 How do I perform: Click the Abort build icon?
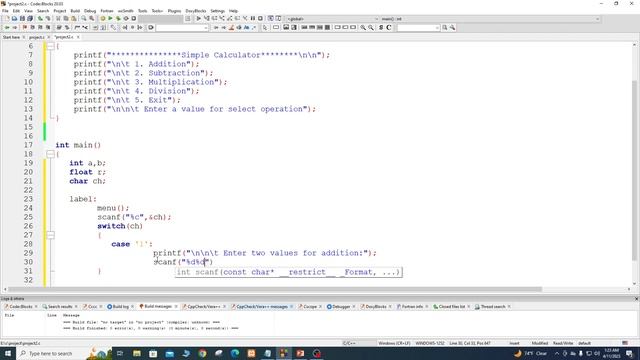click(x=133, y=19)
